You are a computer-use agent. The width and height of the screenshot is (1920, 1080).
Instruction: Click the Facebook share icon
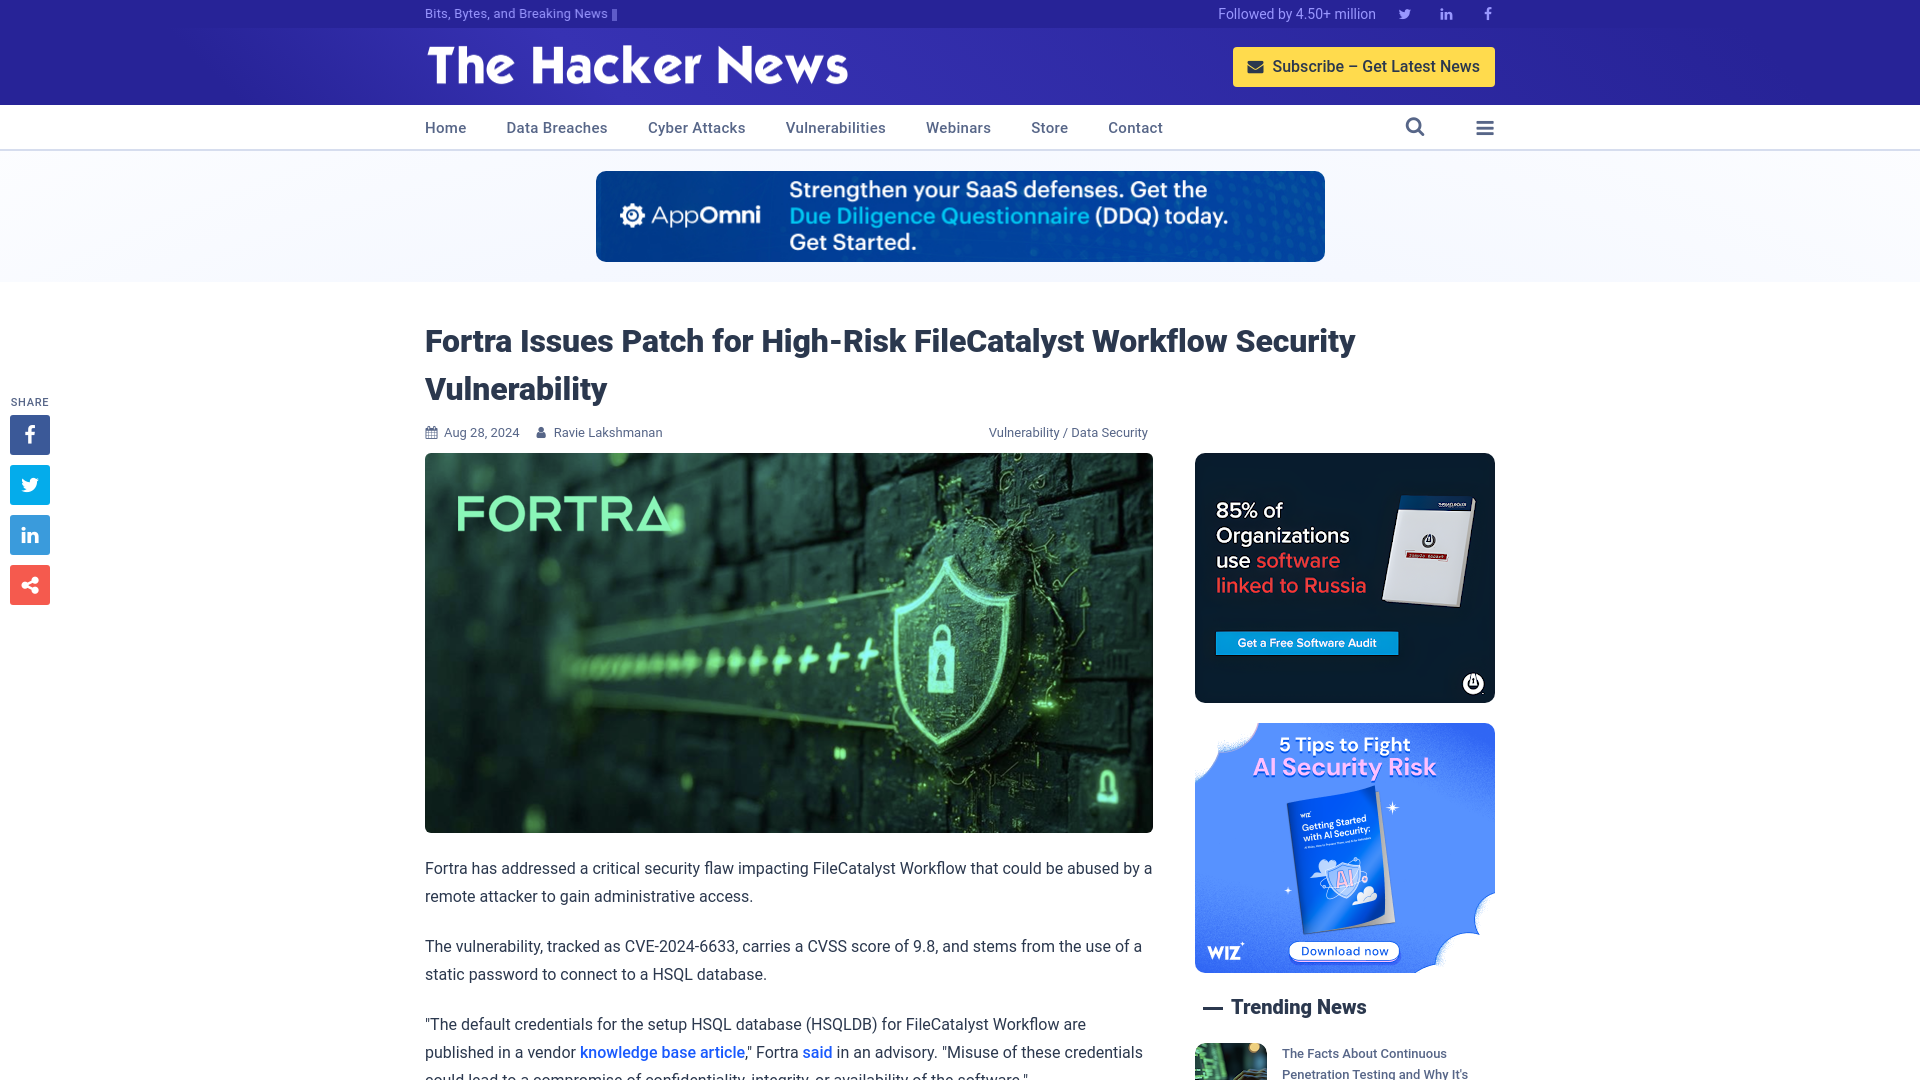(29, 434)
